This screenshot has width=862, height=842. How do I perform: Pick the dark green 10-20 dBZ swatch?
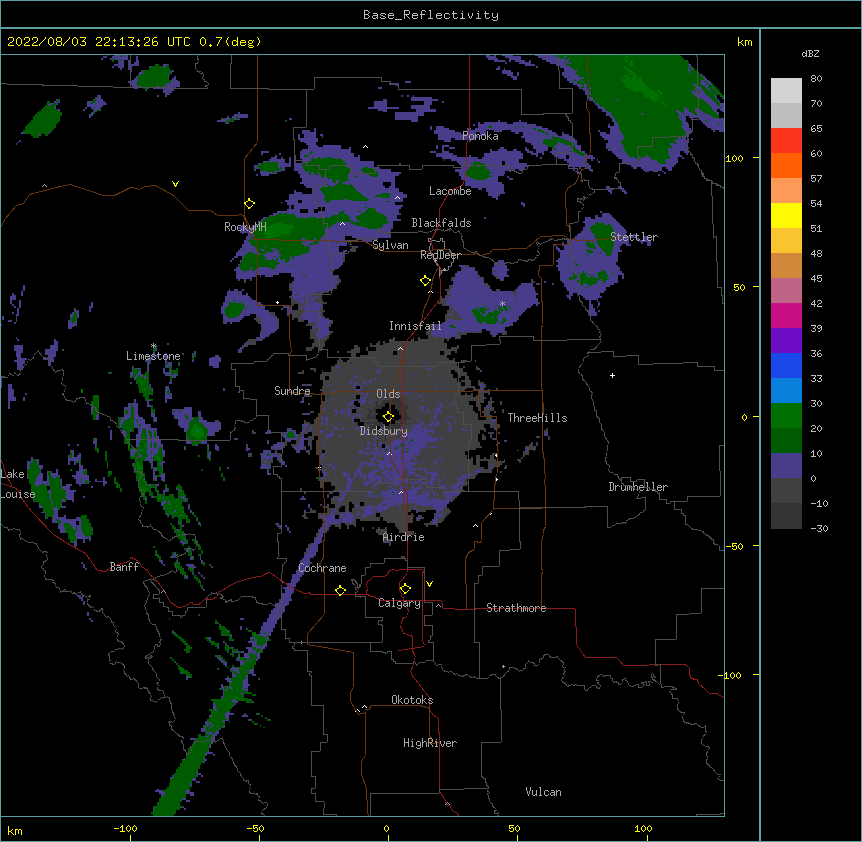pos(786,441)
